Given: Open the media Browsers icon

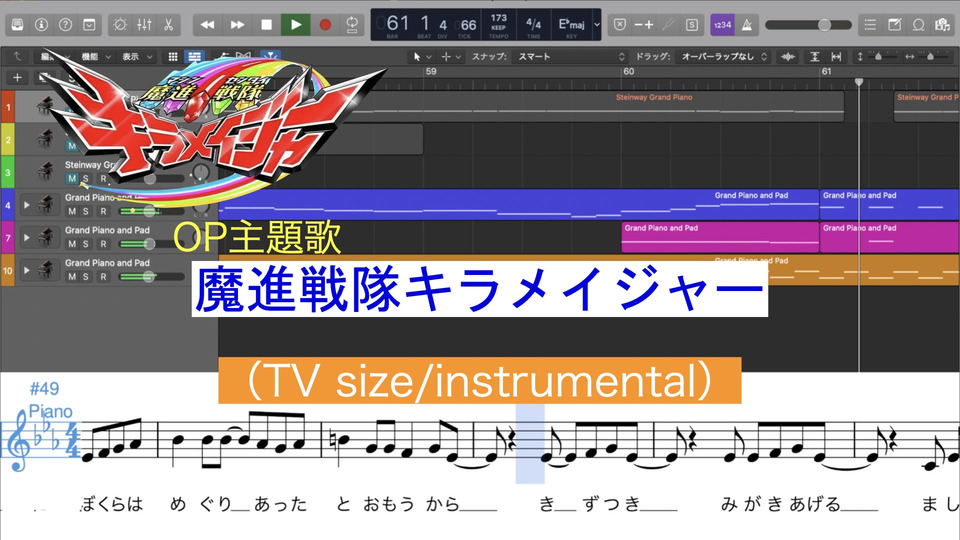Looking at the screenshot, I should 942,24.
